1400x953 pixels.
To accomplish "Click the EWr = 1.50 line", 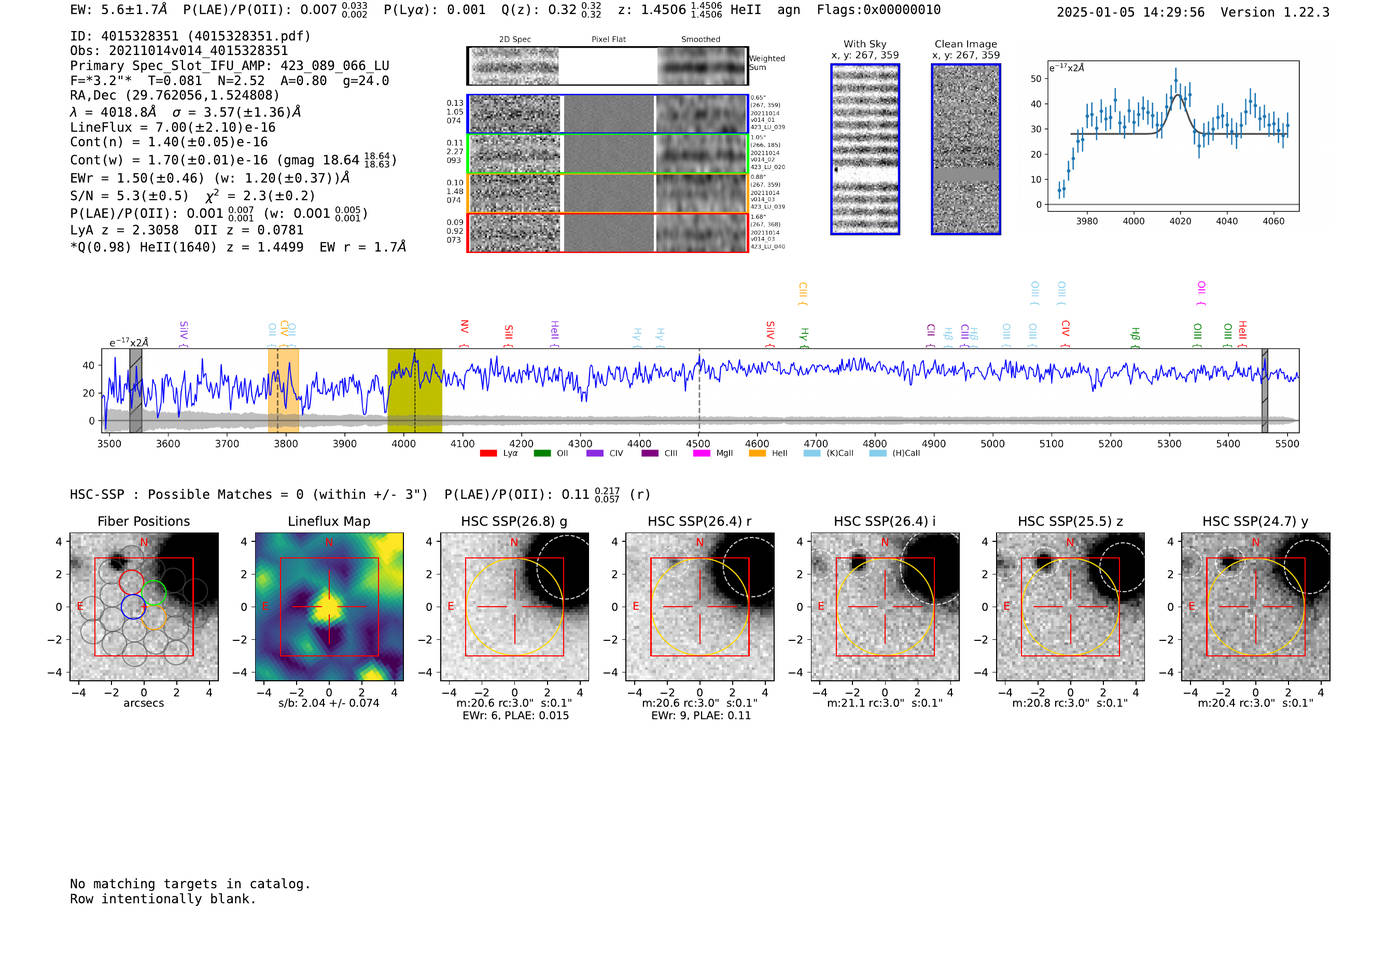I will [210, 178].
